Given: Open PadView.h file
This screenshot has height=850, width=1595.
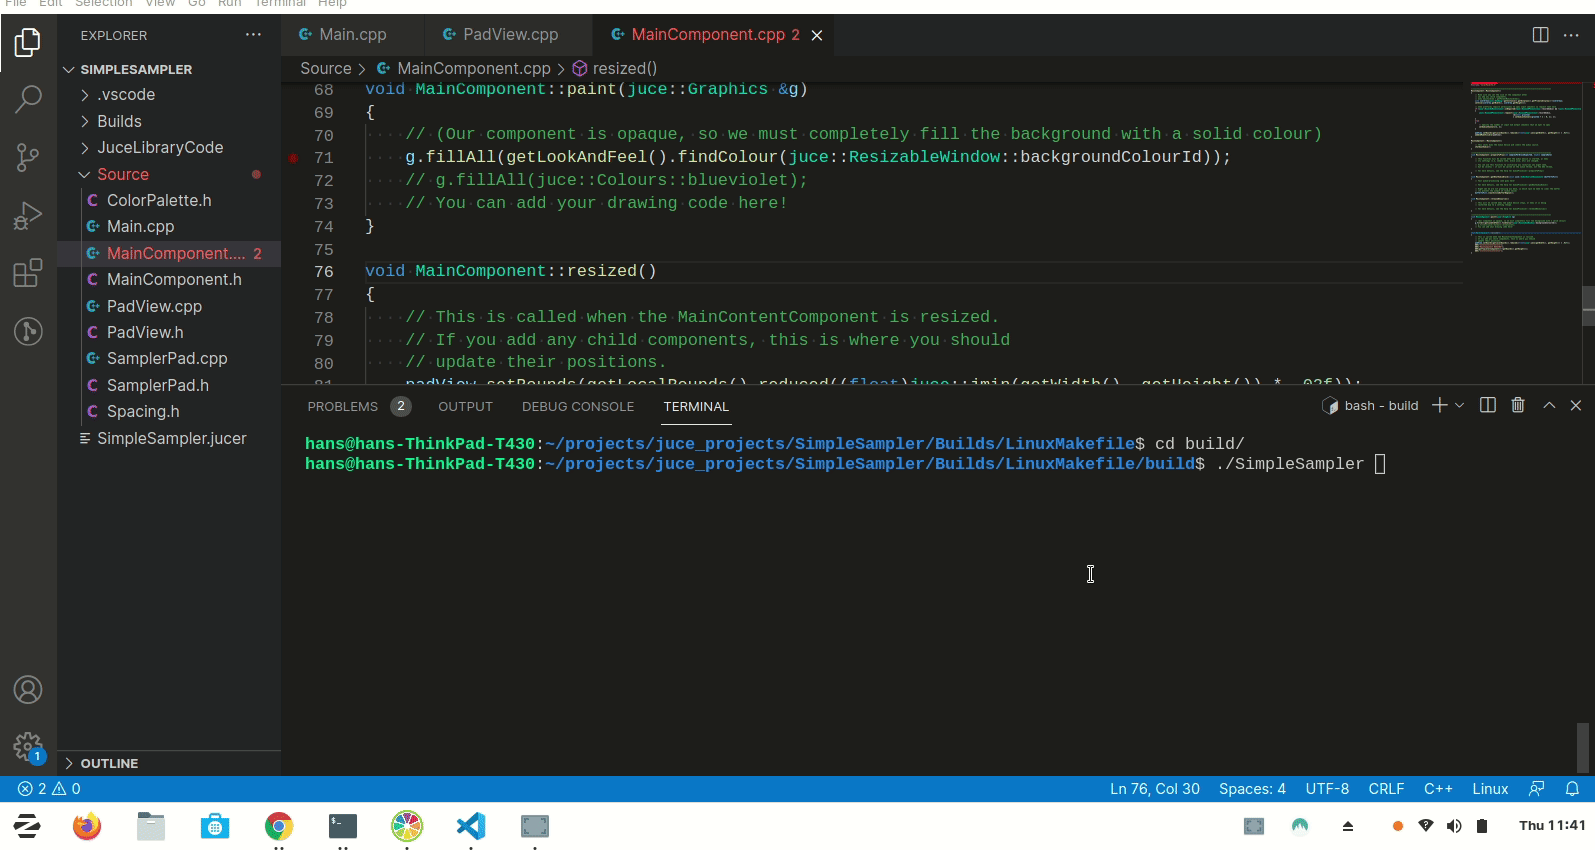Looking at the screenshot, I should tap(145, 332).
